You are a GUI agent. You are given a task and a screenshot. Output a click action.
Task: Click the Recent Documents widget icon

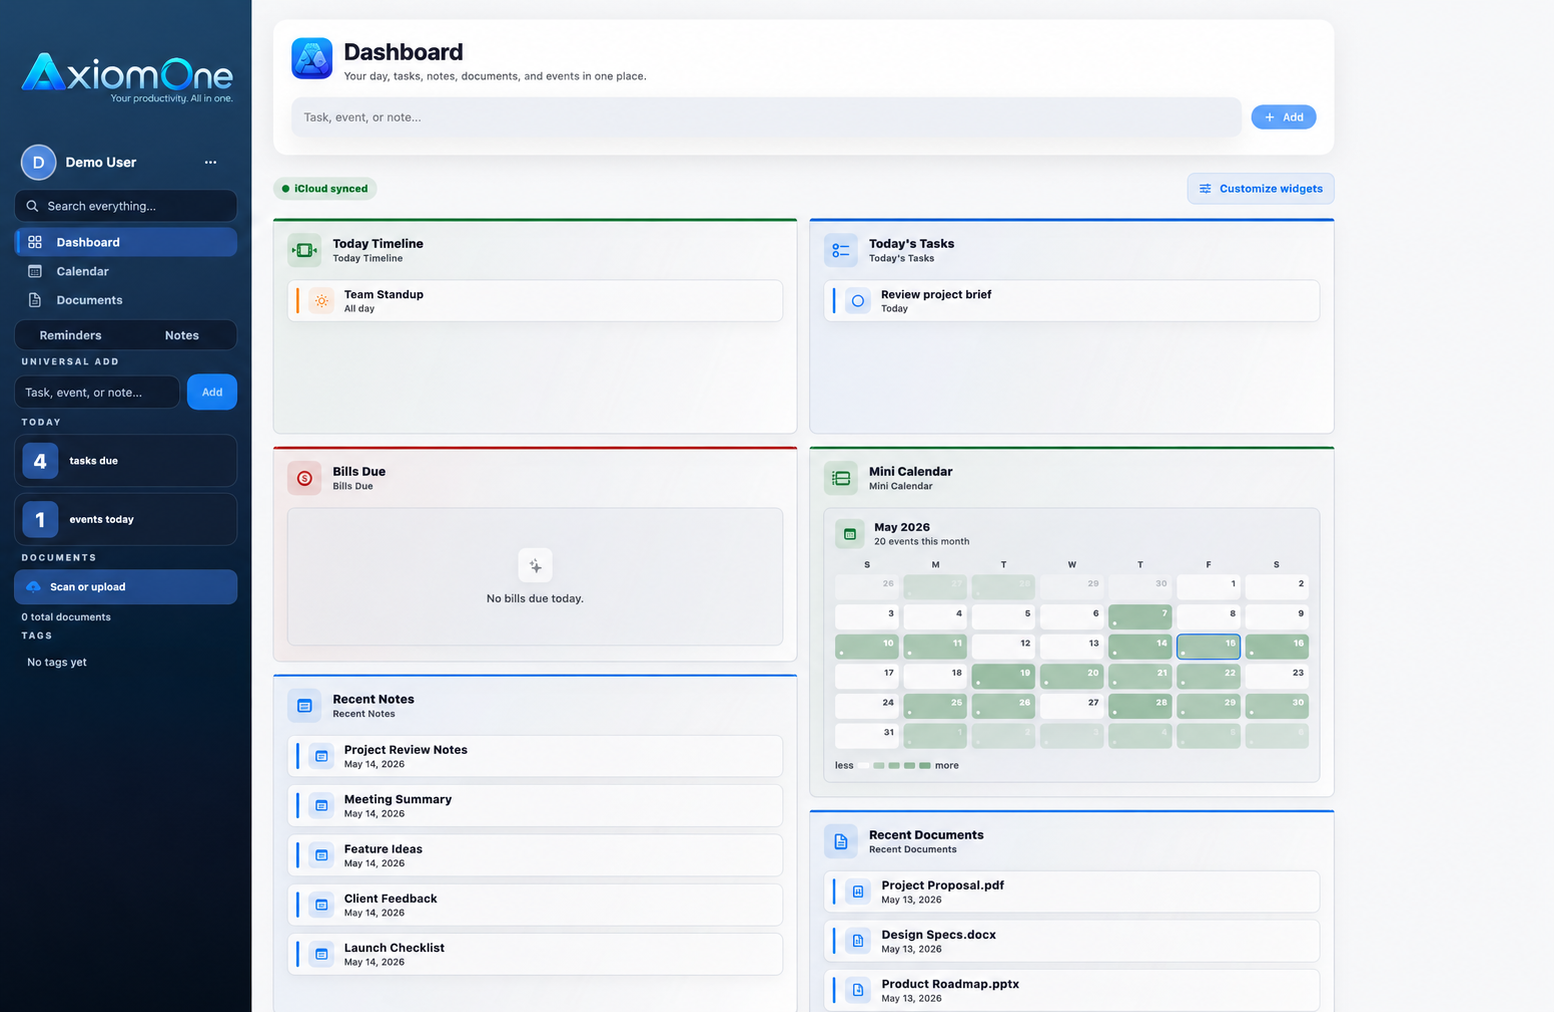[x=841, y=842]
